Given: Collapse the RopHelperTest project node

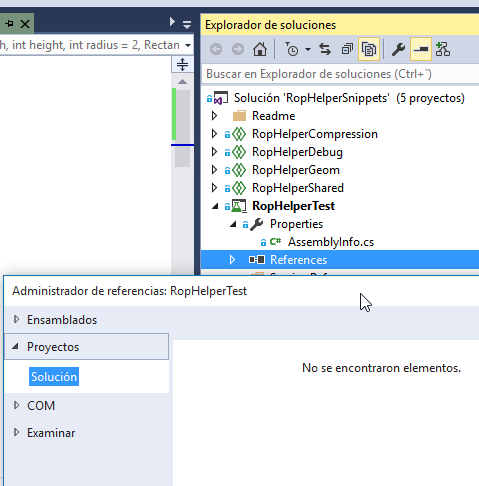Looking at the screenshot, I should coord(215,206).
